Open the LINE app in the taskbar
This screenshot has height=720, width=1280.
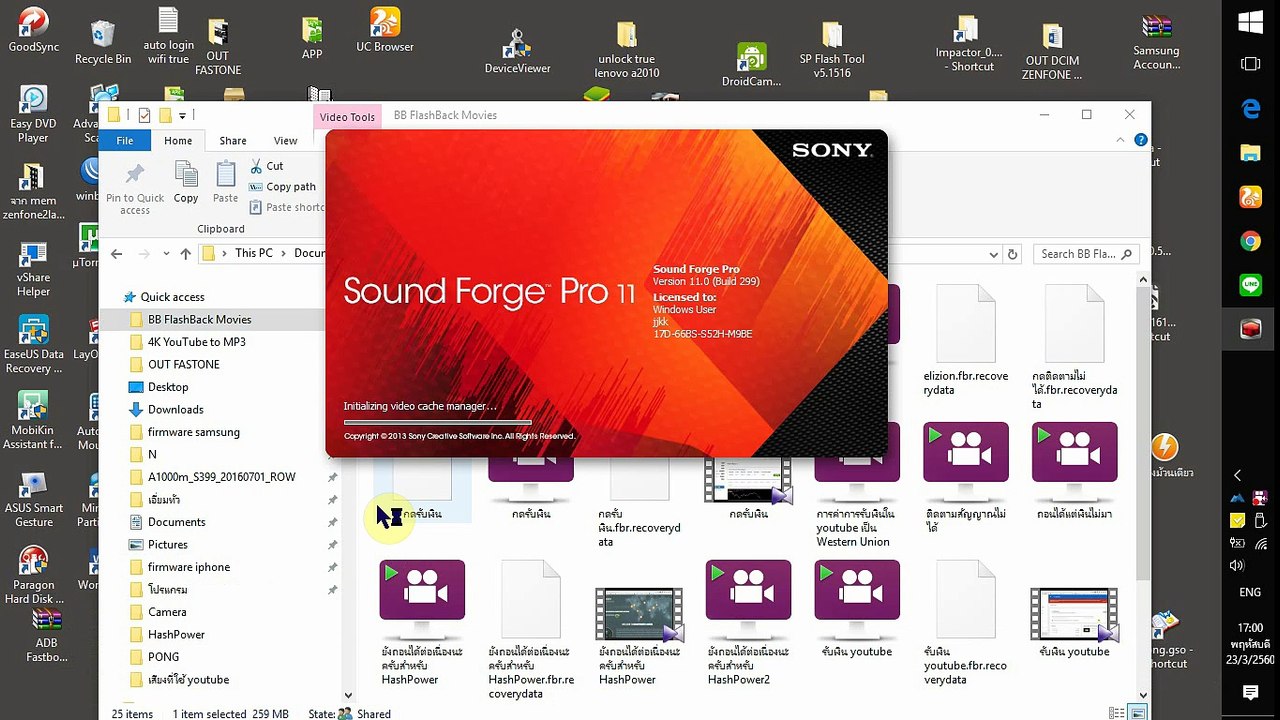tap(1250, 285)
